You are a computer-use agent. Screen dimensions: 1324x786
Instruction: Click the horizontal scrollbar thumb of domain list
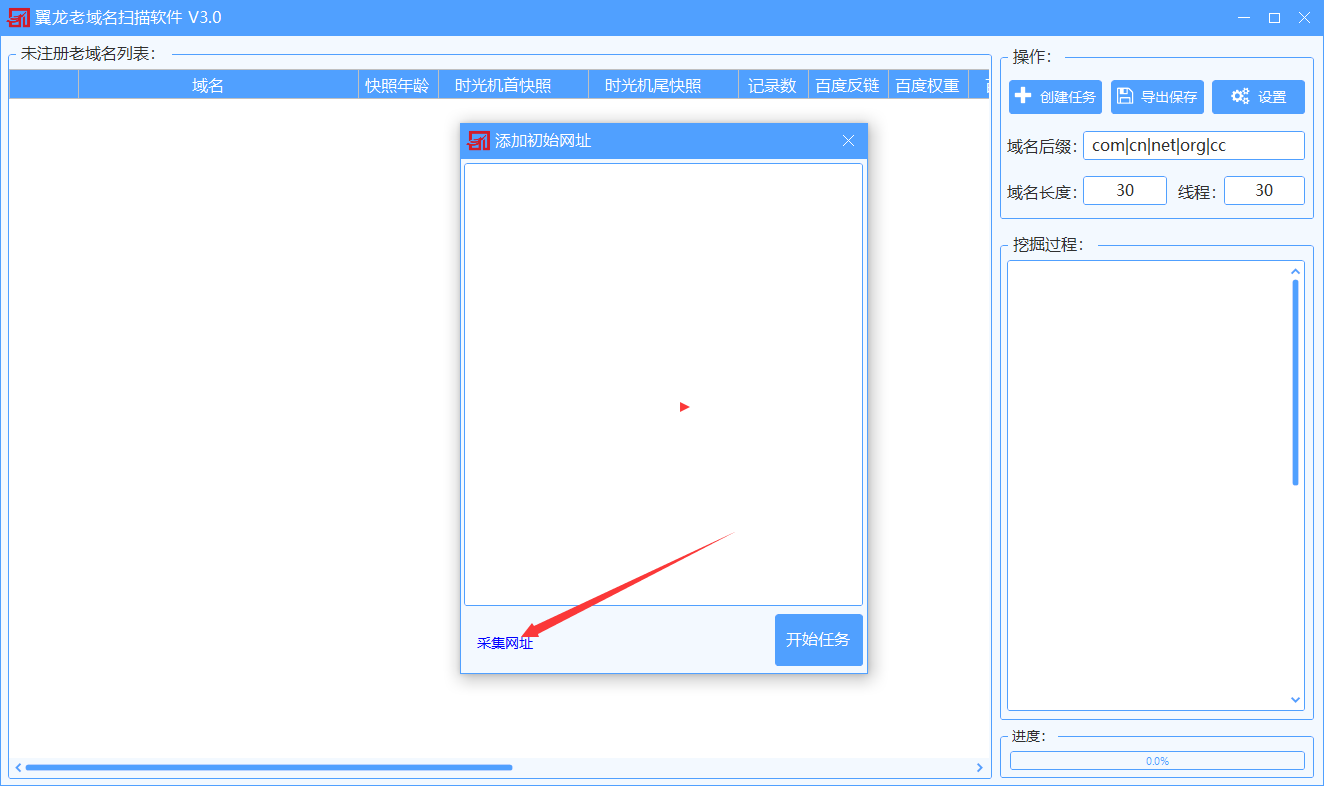click(x=269, y=767)
